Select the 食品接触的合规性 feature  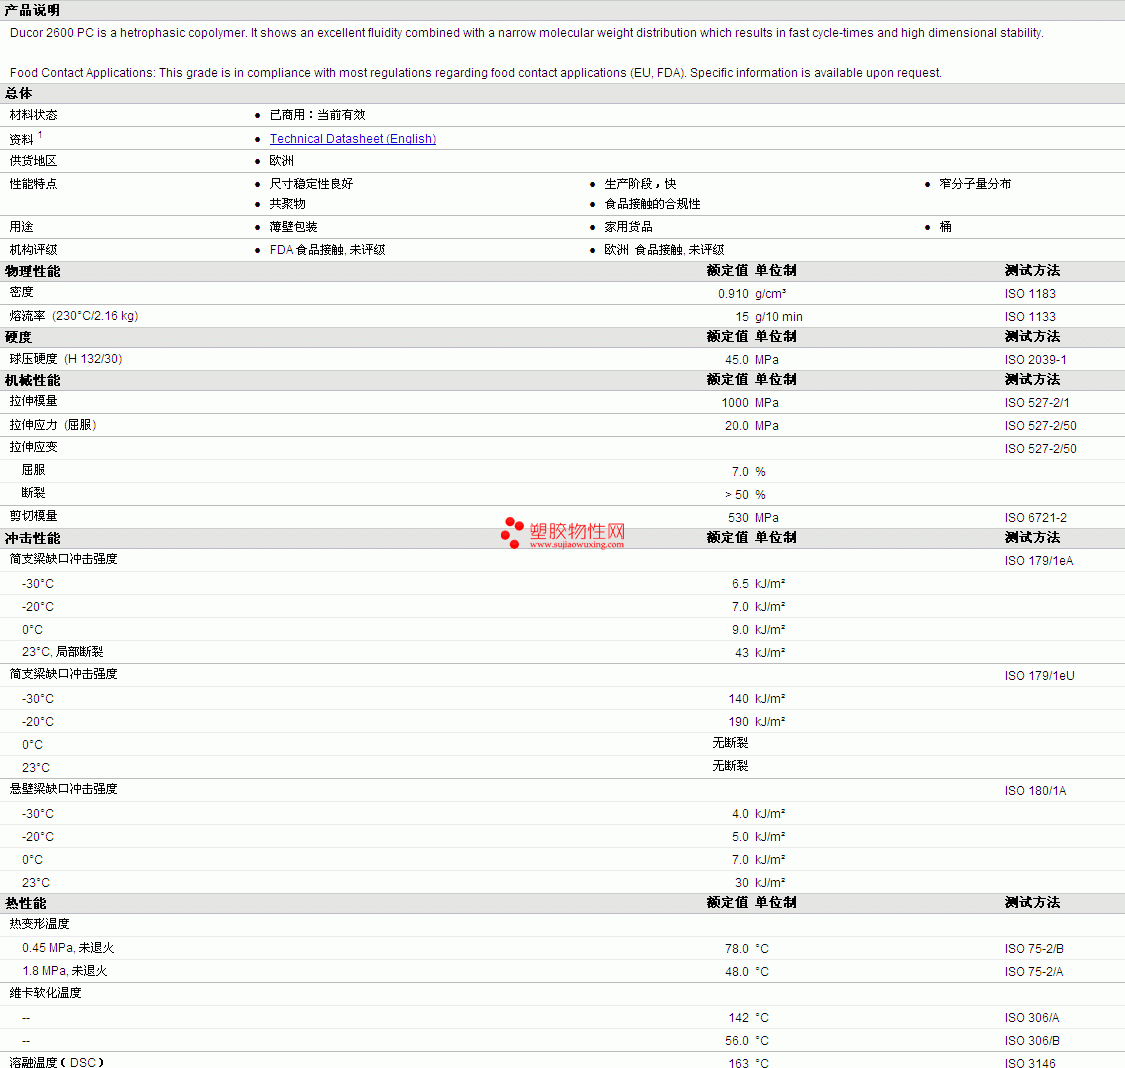pos(652,204)
